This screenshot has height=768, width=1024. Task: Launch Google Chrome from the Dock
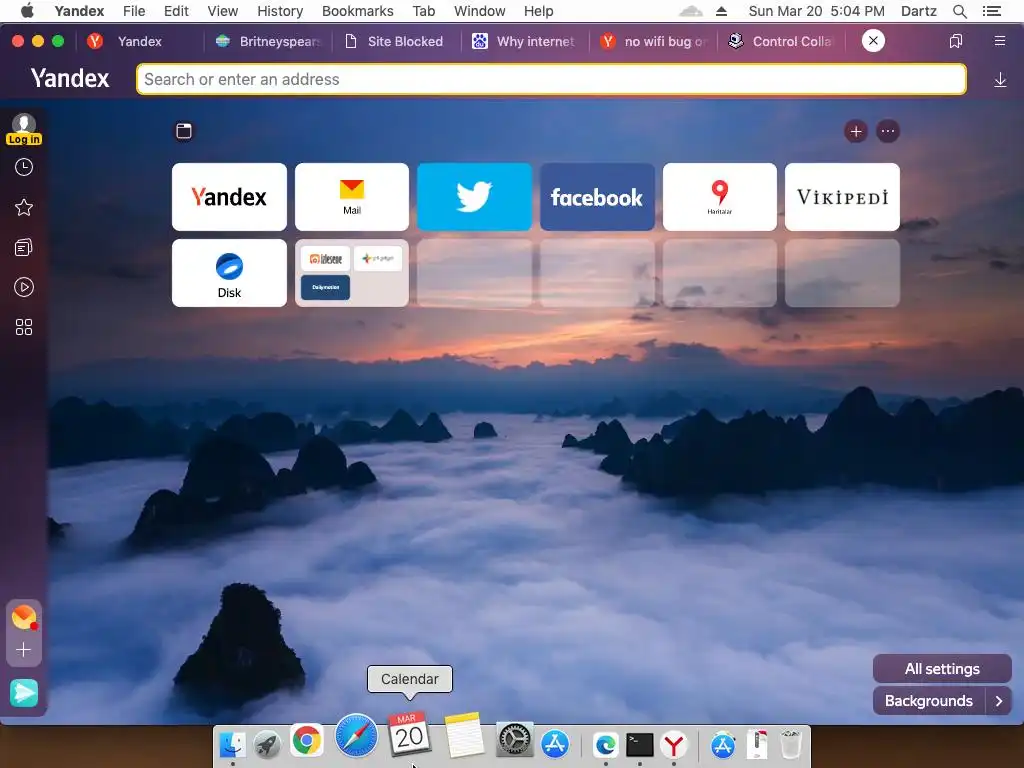tap(306, 741)
